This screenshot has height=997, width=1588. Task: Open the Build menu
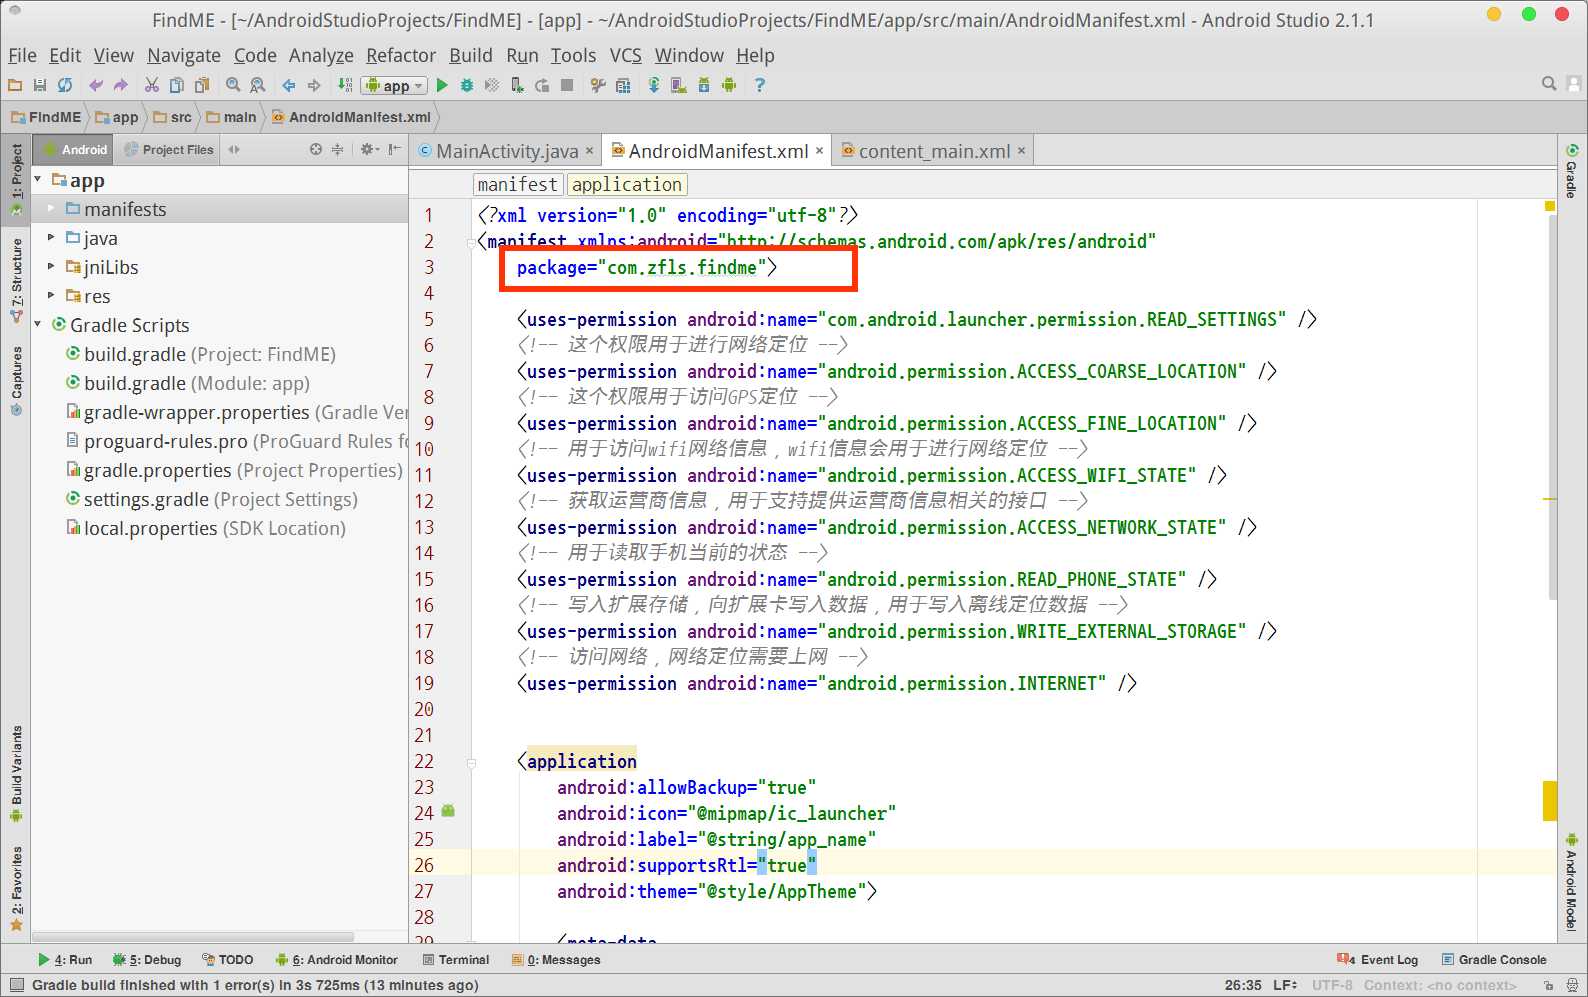click(470, 56)
